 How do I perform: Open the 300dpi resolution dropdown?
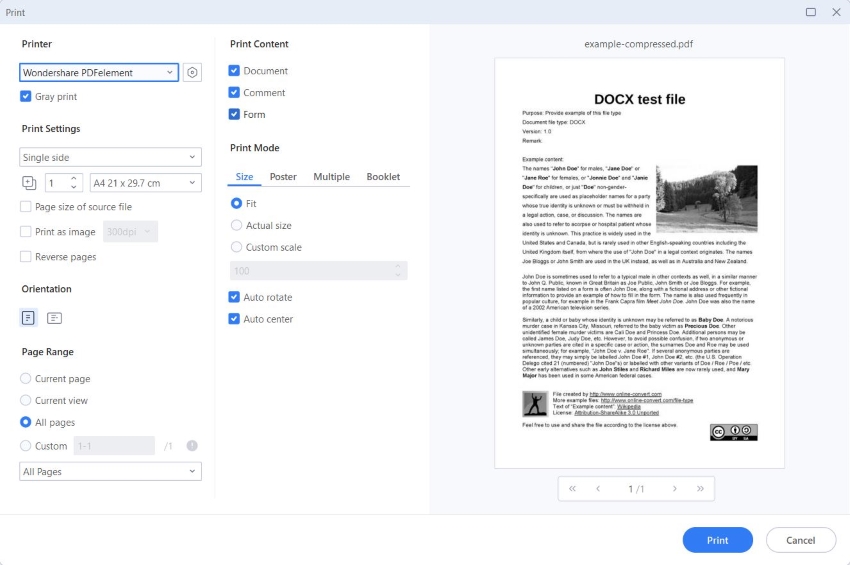[x=130, y=232]
